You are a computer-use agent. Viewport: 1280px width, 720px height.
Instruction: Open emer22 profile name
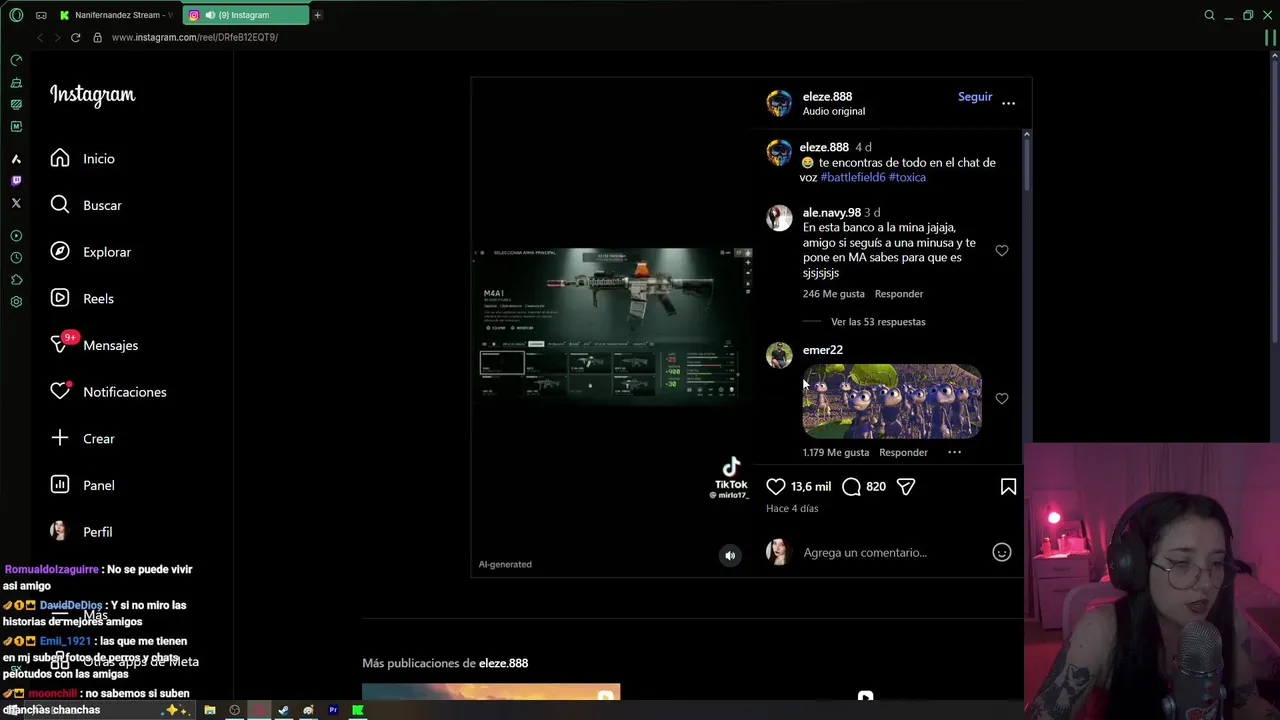pos(822,350)
